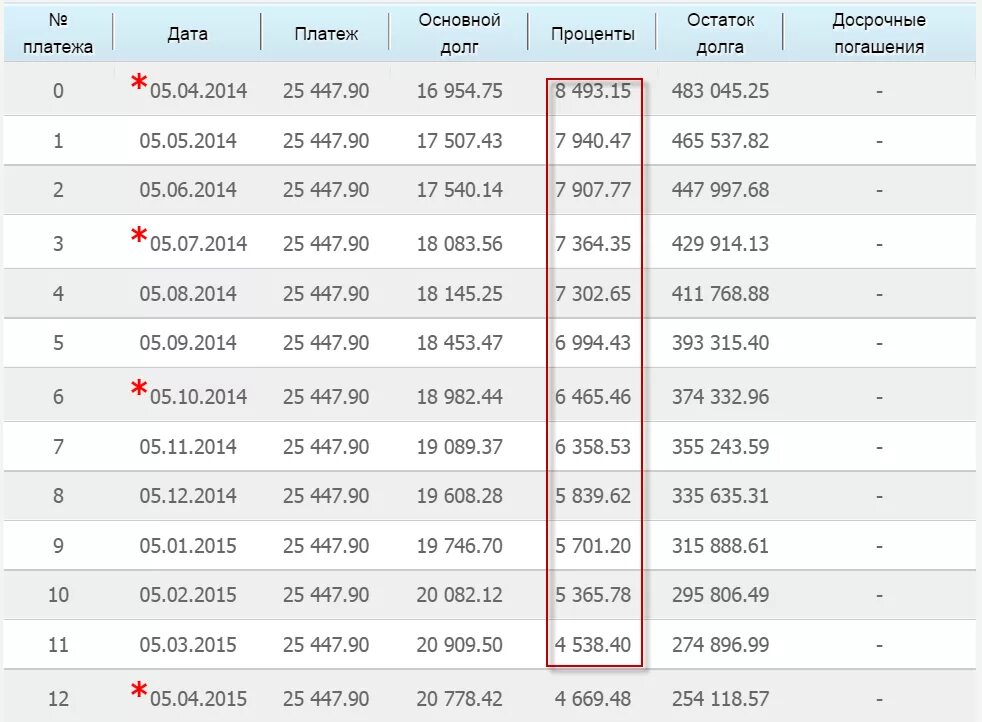The height and width of the screenshot is (722, 982).
Task: Click the red asterisk beside 05.04.2014
Action: (x=139, y=84)
